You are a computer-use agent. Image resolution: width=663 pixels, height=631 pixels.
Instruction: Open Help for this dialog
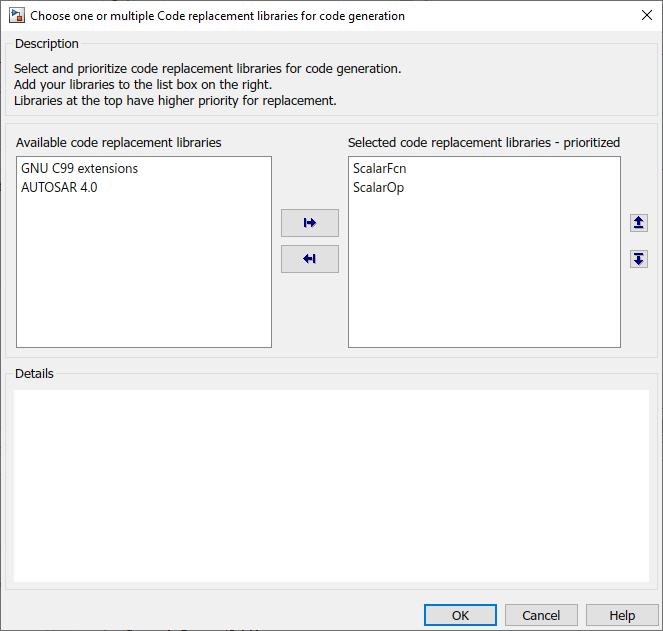622,615
